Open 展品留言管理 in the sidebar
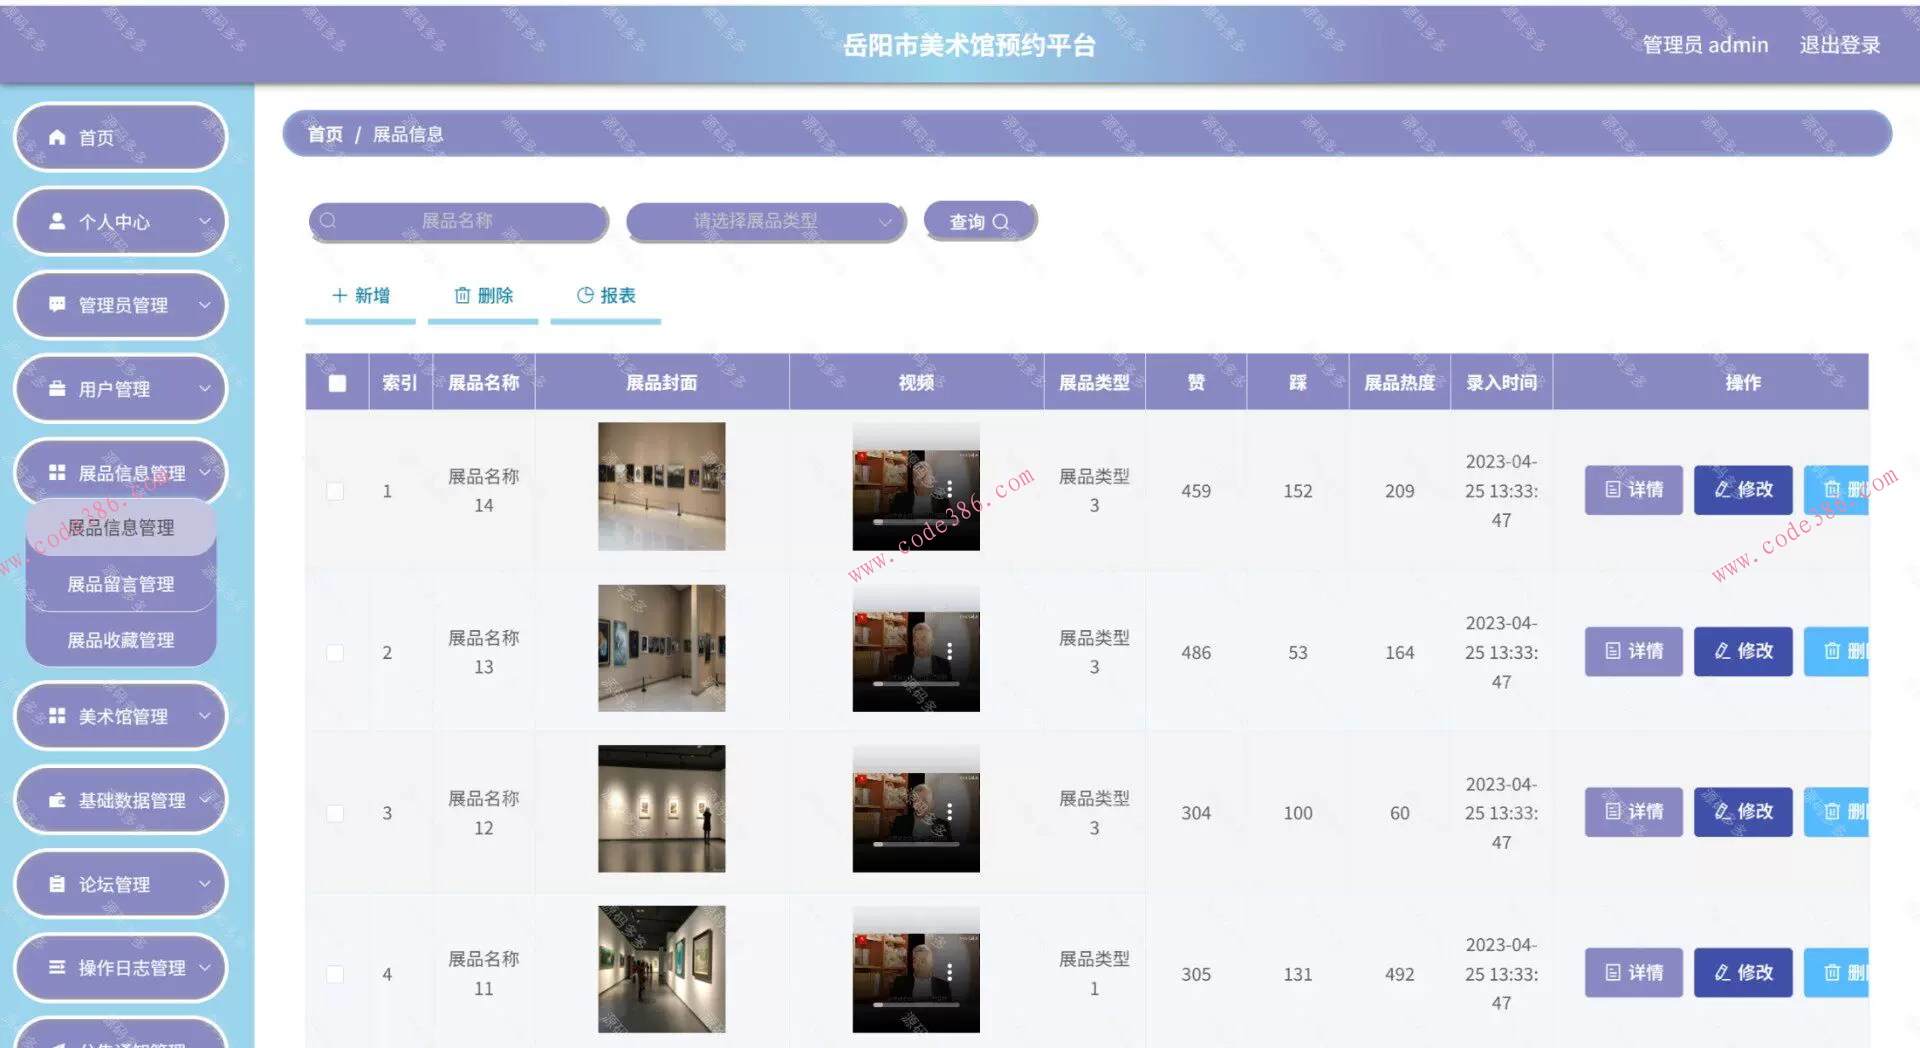This screenshot has height=1048, width=1920. click(120, 583)
